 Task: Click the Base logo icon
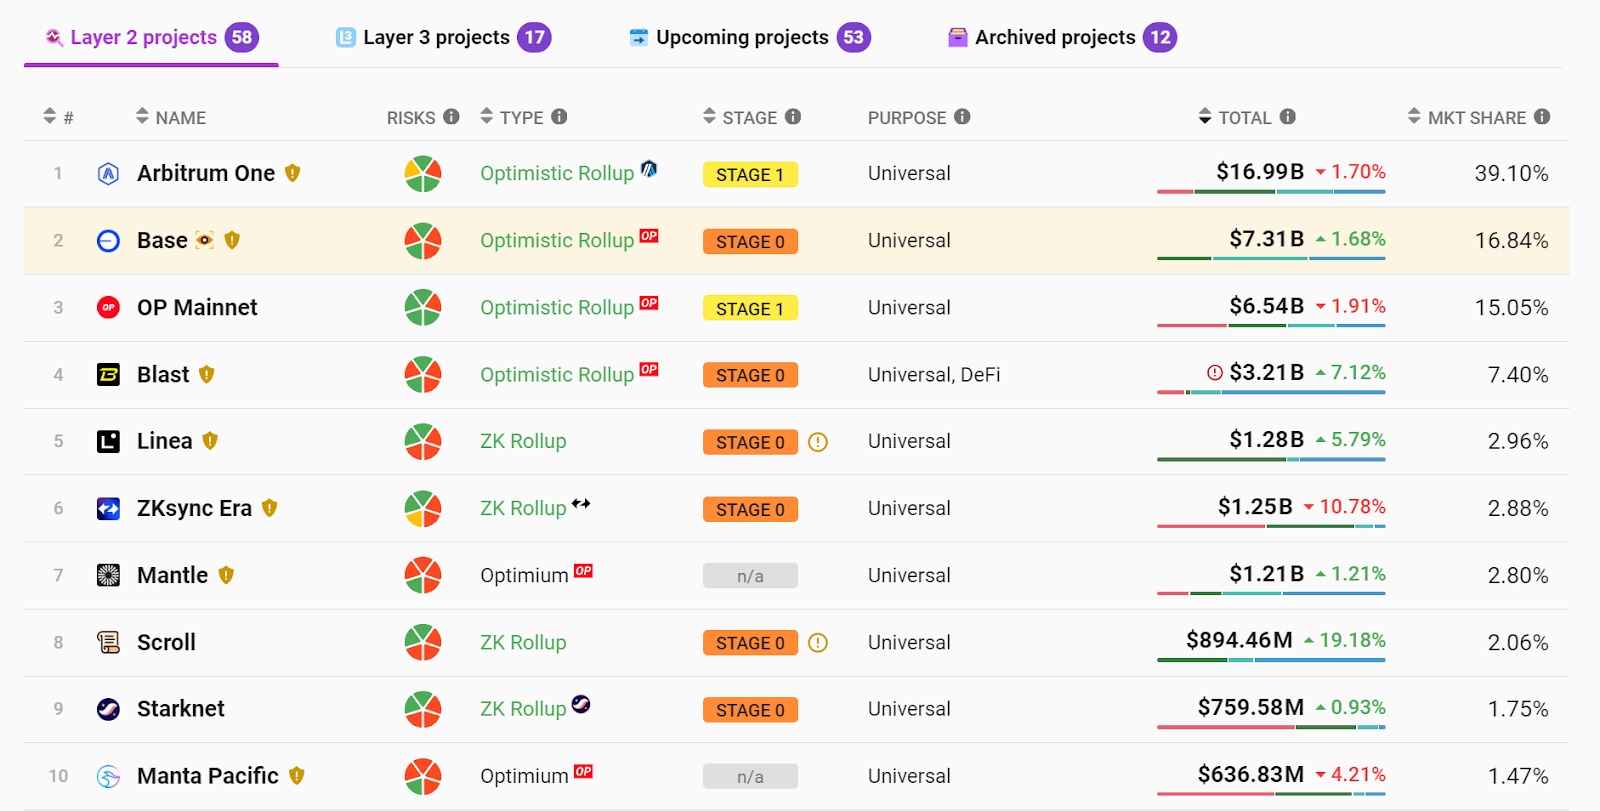point(108,240)
